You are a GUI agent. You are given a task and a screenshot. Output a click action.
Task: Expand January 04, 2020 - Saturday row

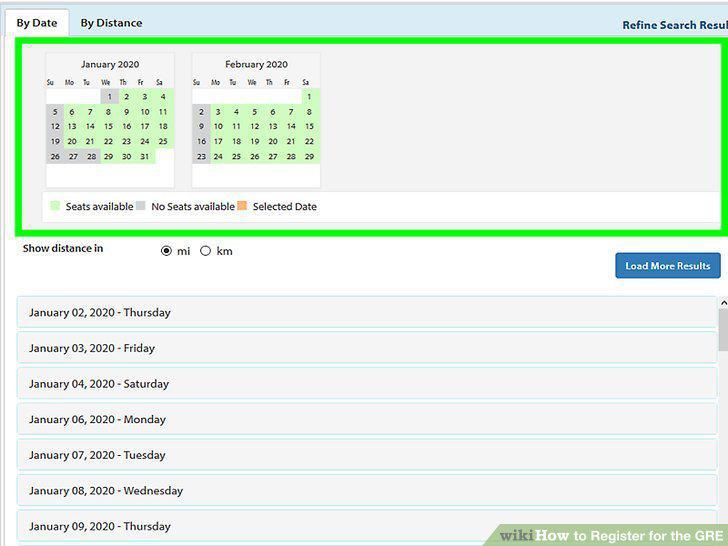pyautogui.click(x=367, y=384)
